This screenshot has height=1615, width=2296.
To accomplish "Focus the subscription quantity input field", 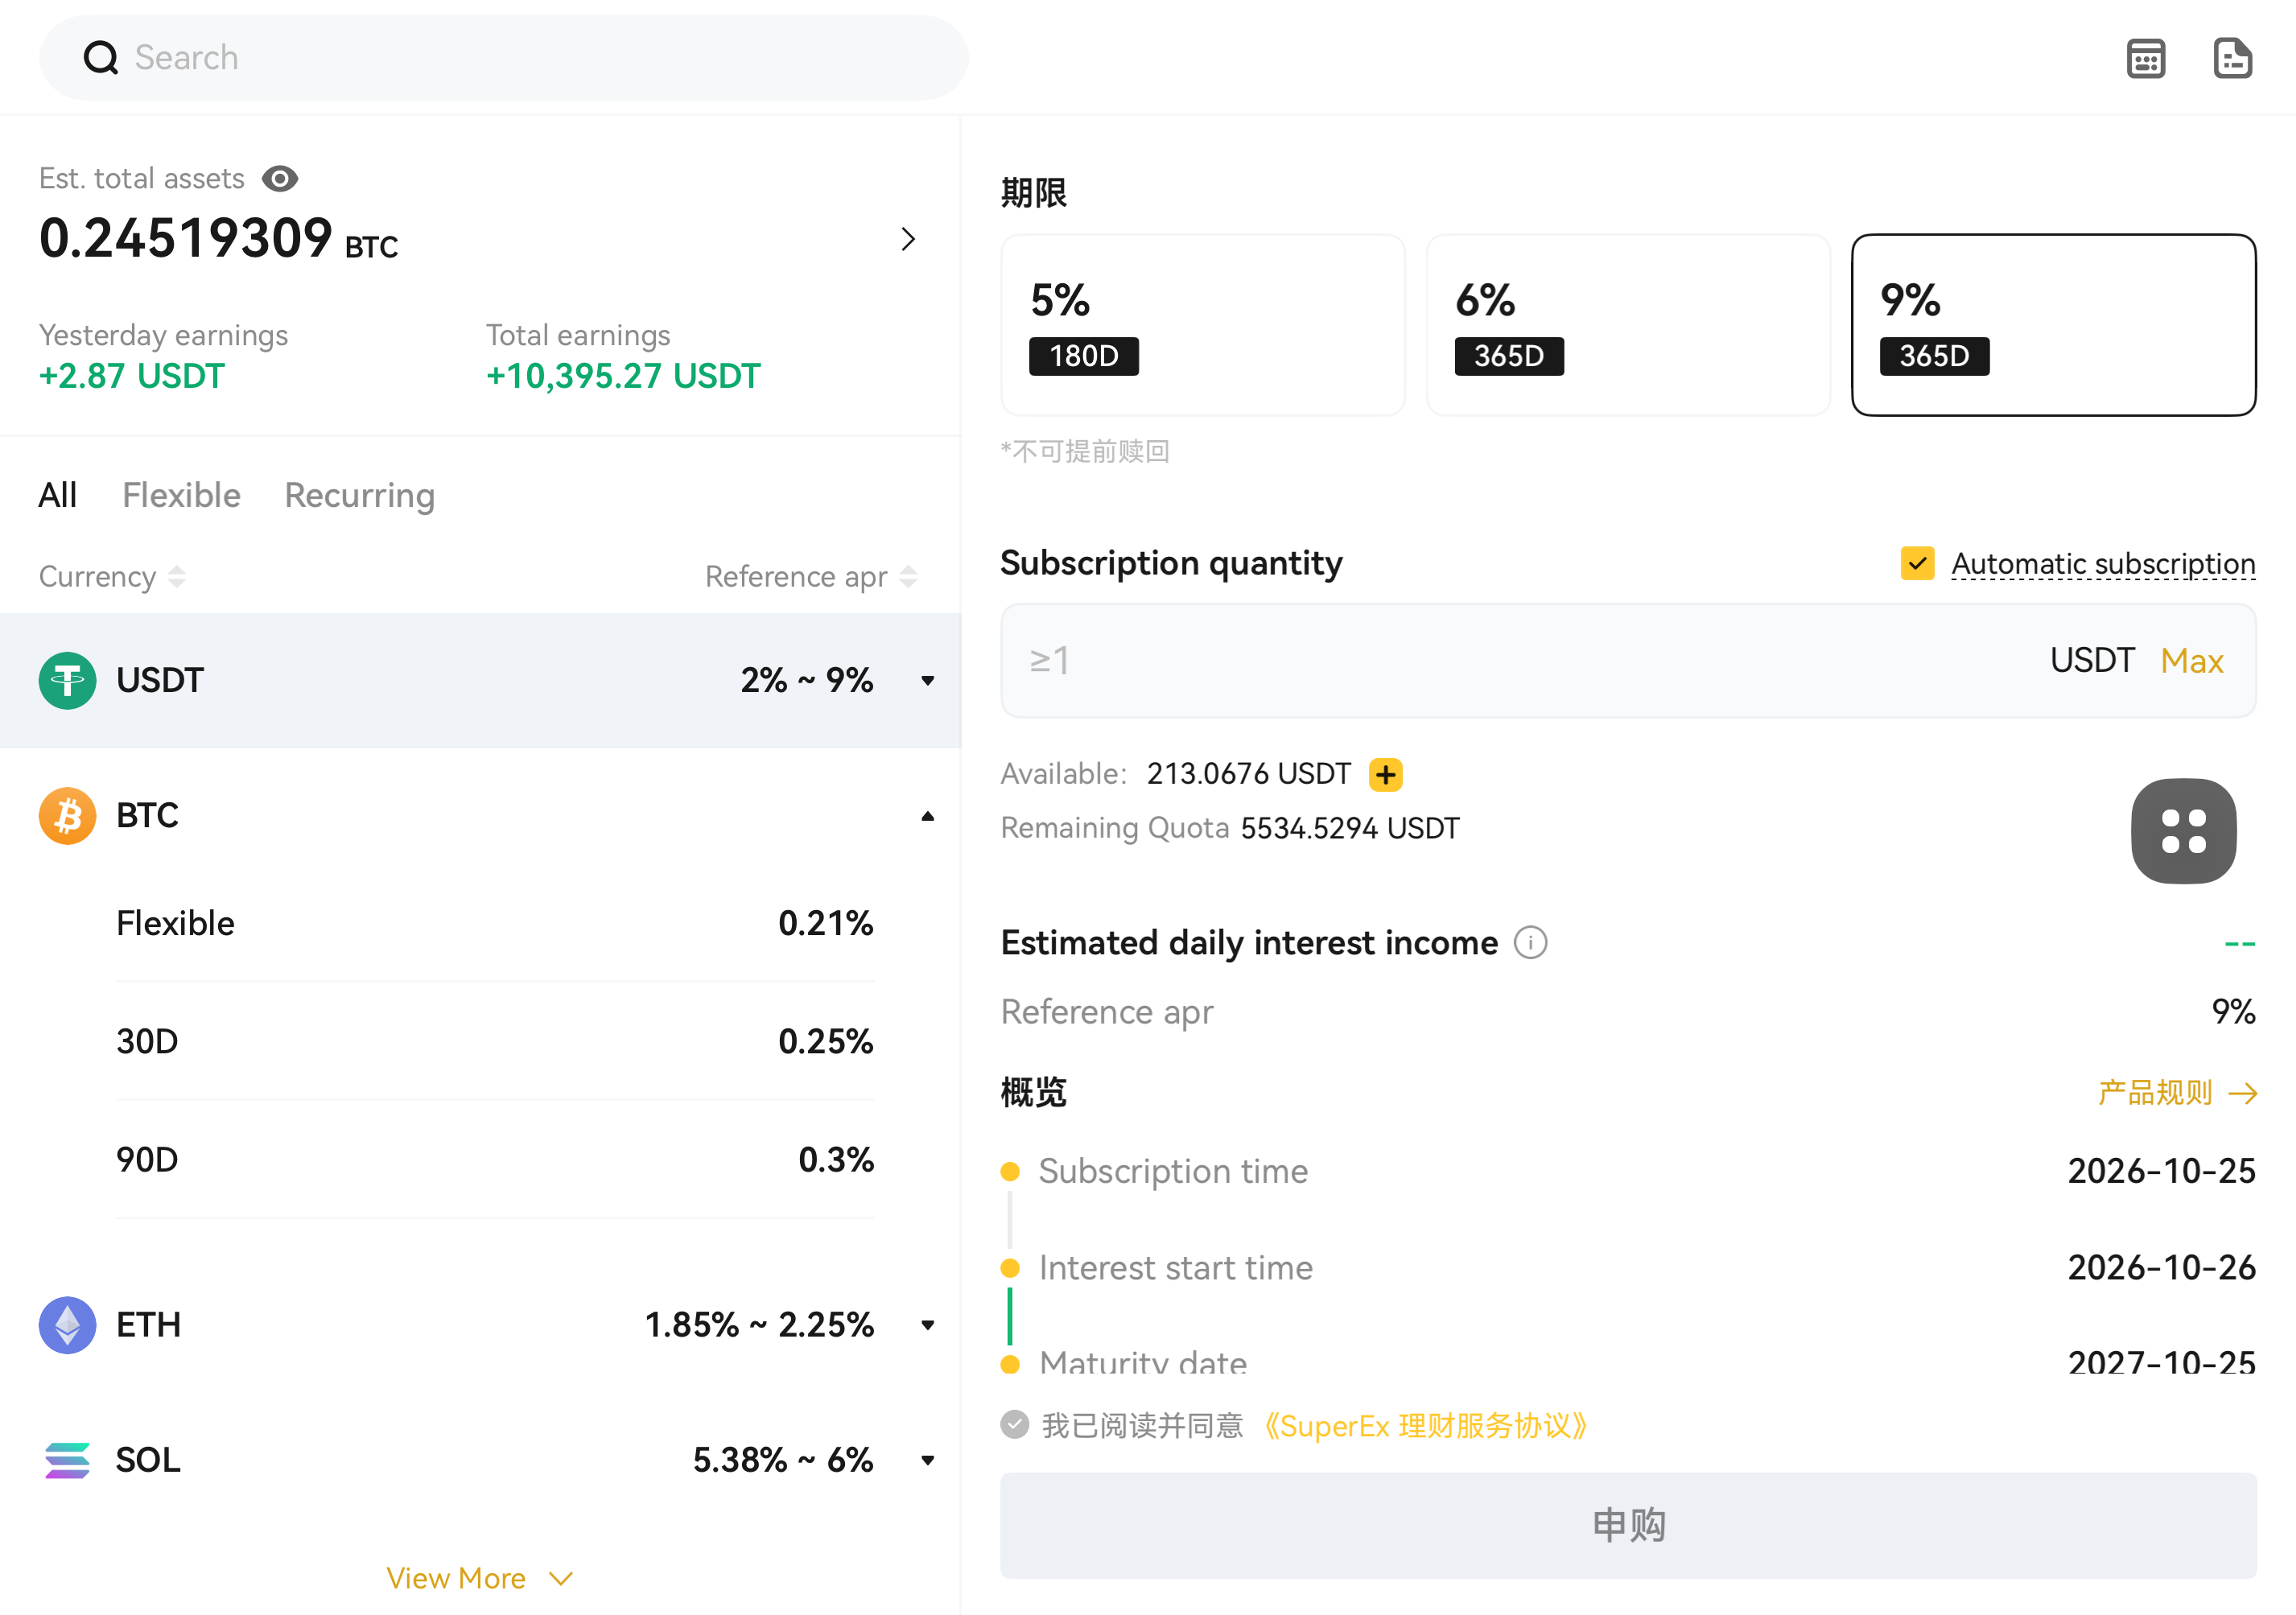I will click(1628, 660).
